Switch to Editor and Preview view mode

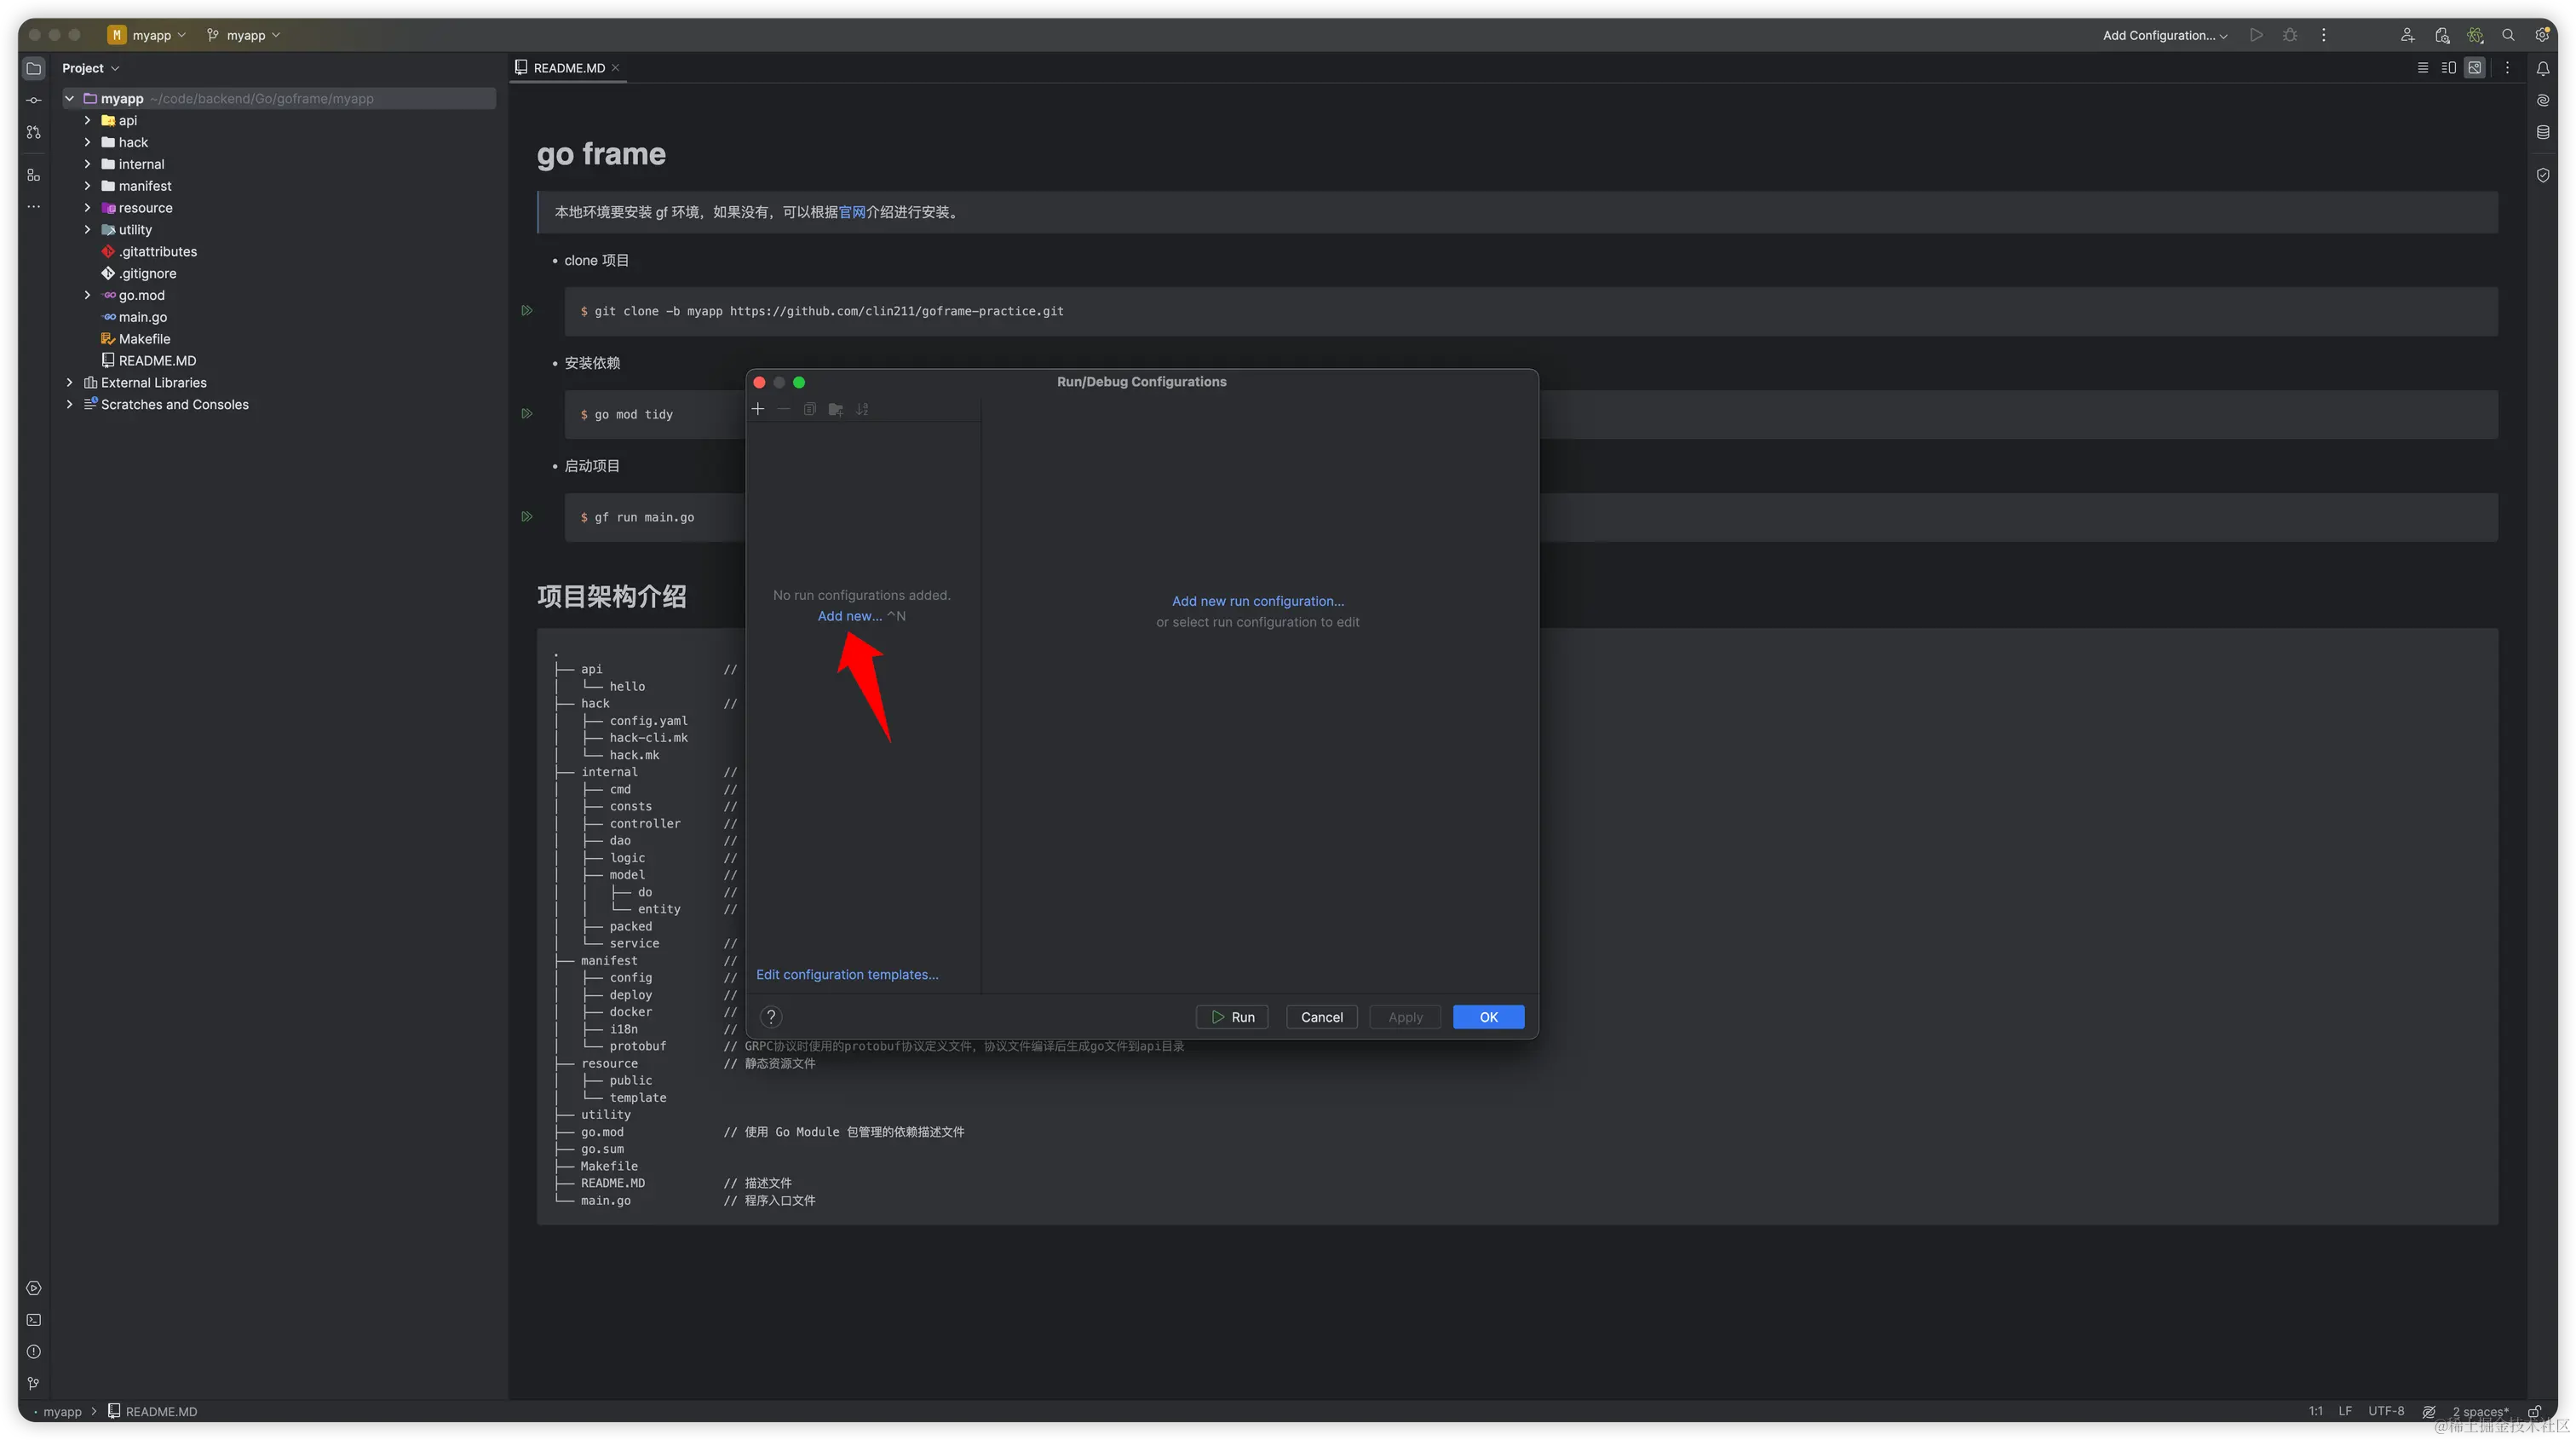2448,68
